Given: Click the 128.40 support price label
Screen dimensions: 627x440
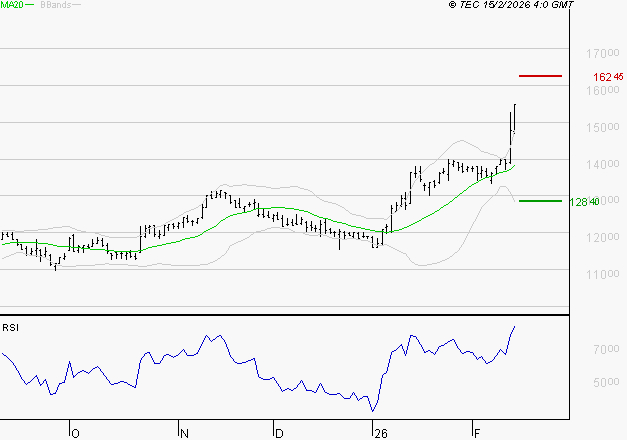Looking at the screenshot, I should pos(583,202).
